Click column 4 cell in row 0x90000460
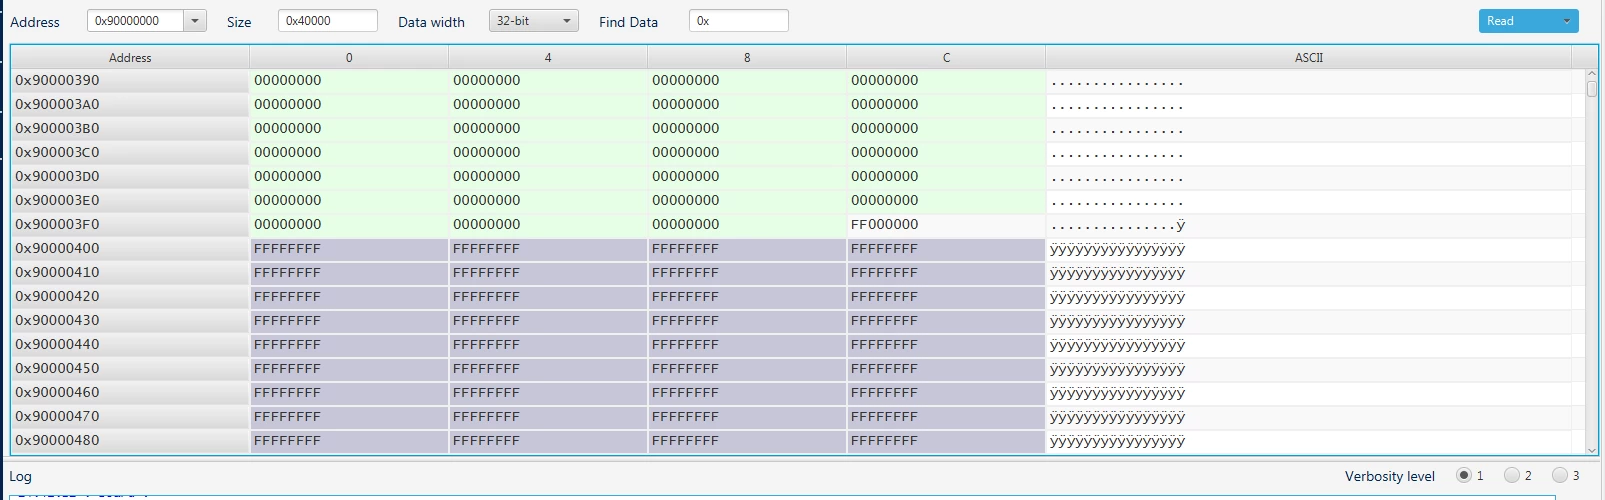Image resolution: width=1605 pixels, height=500 pixels. click(548, 393)
